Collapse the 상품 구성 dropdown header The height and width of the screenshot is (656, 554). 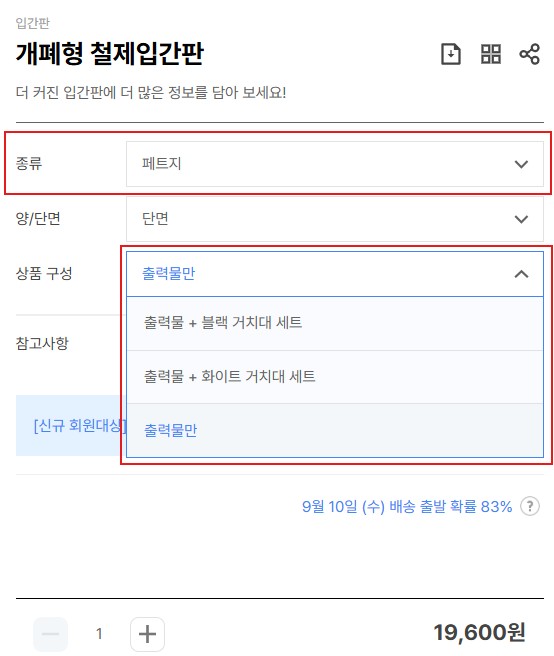pos(335,274)
